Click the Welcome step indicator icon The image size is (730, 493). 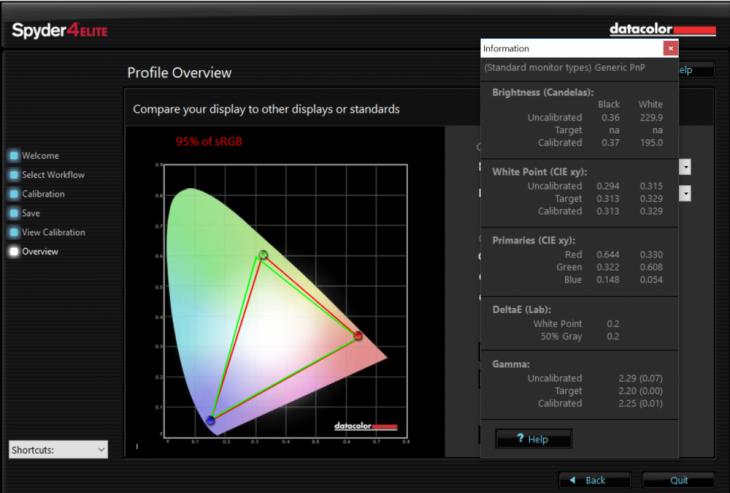pos(14,155)
